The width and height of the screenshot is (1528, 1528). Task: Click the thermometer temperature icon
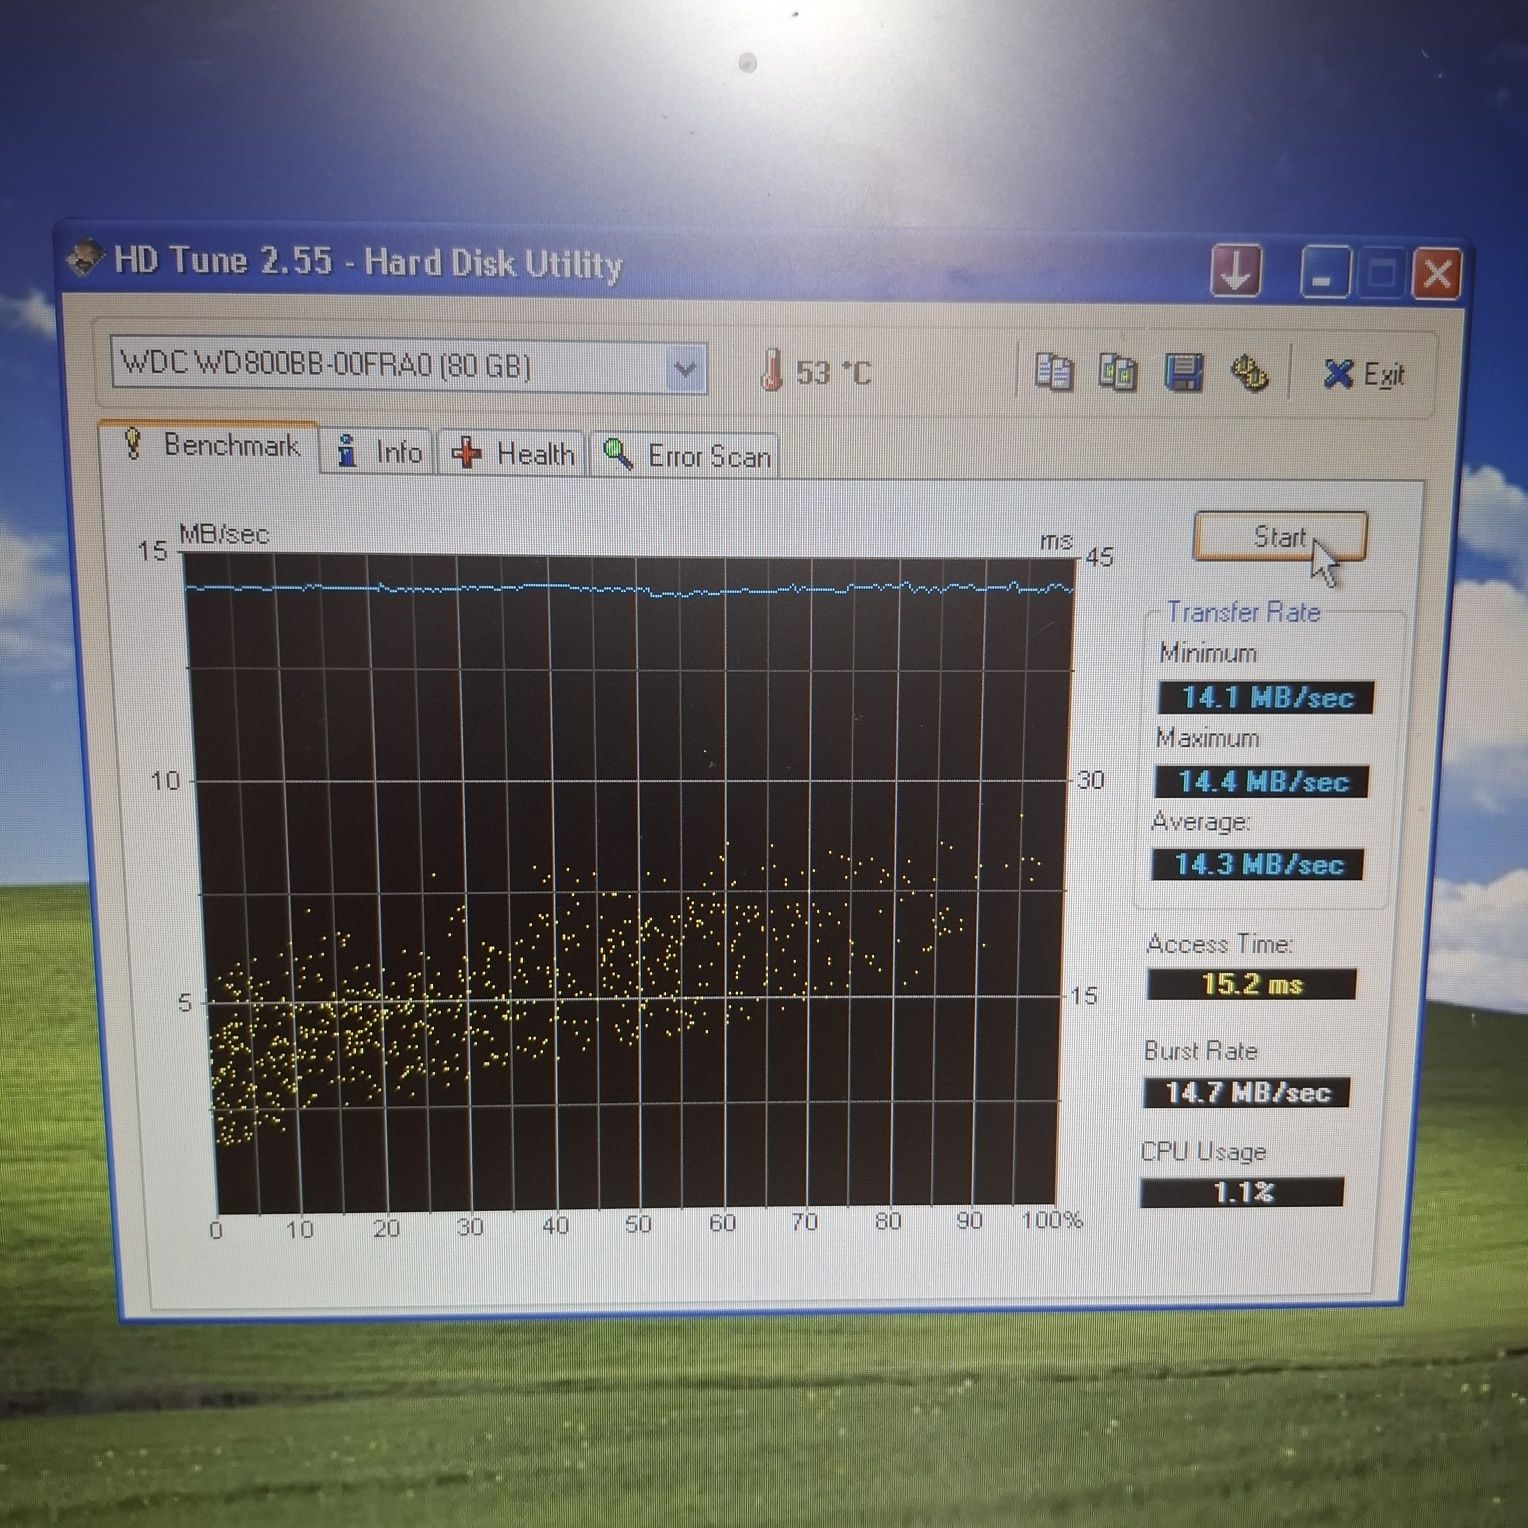(771, 369)
